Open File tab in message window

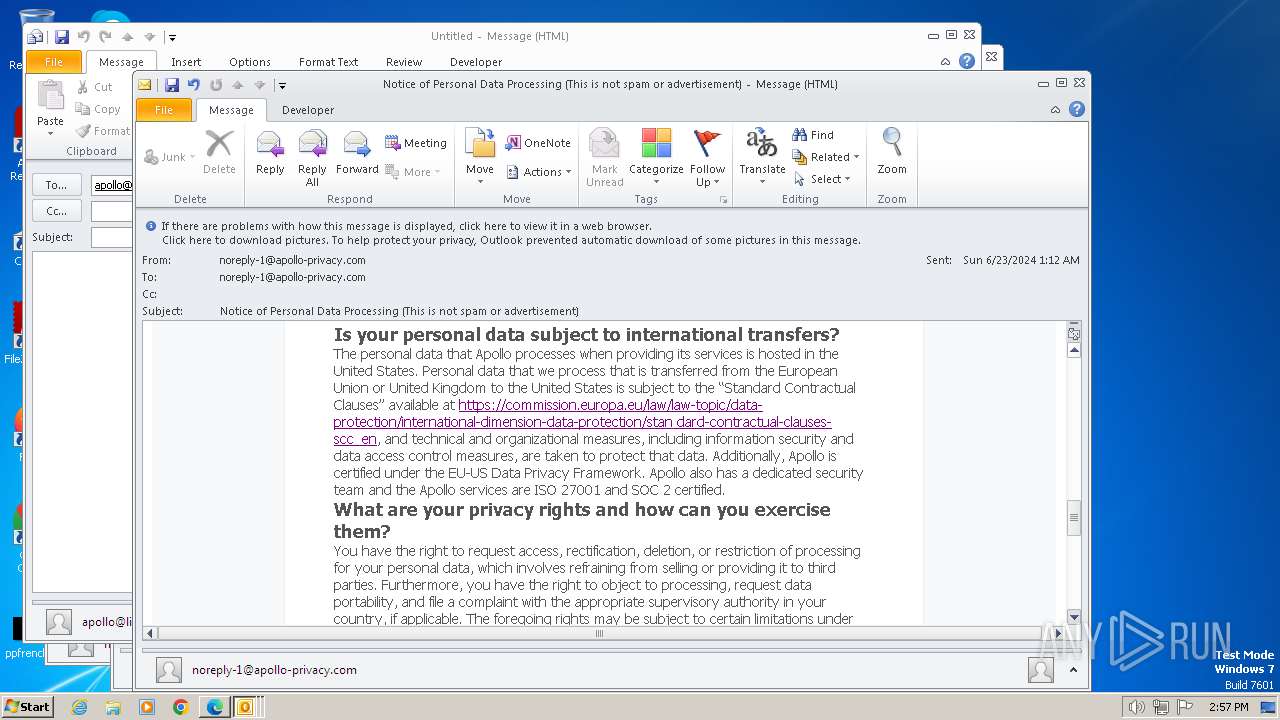(164, 110)
